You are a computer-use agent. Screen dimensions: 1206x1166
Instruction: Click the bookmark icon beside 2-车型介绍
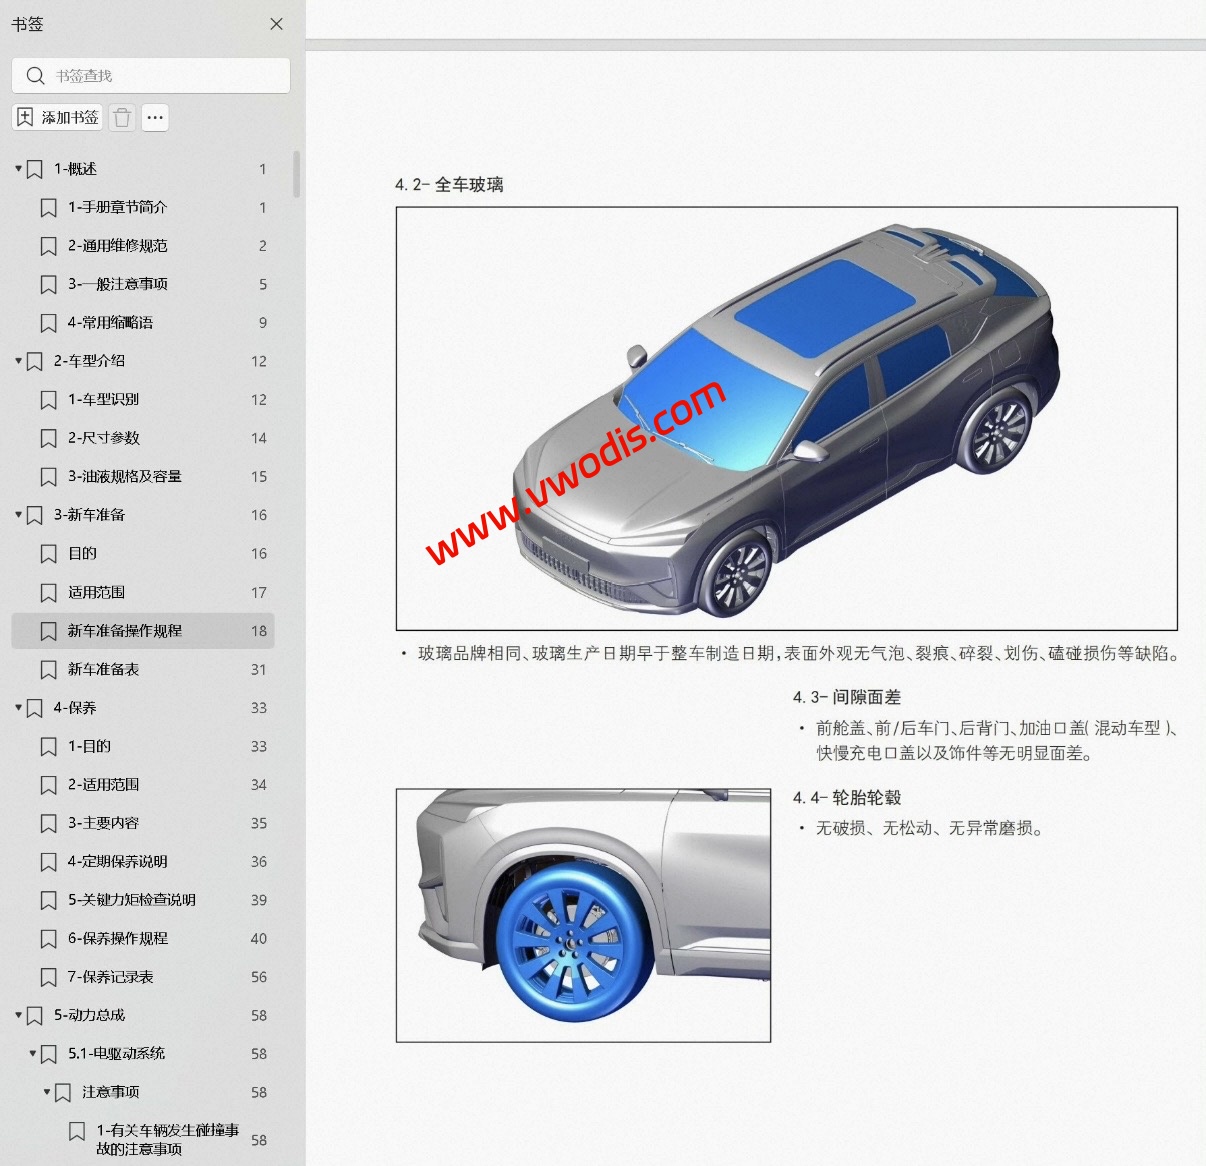point(34,361)
